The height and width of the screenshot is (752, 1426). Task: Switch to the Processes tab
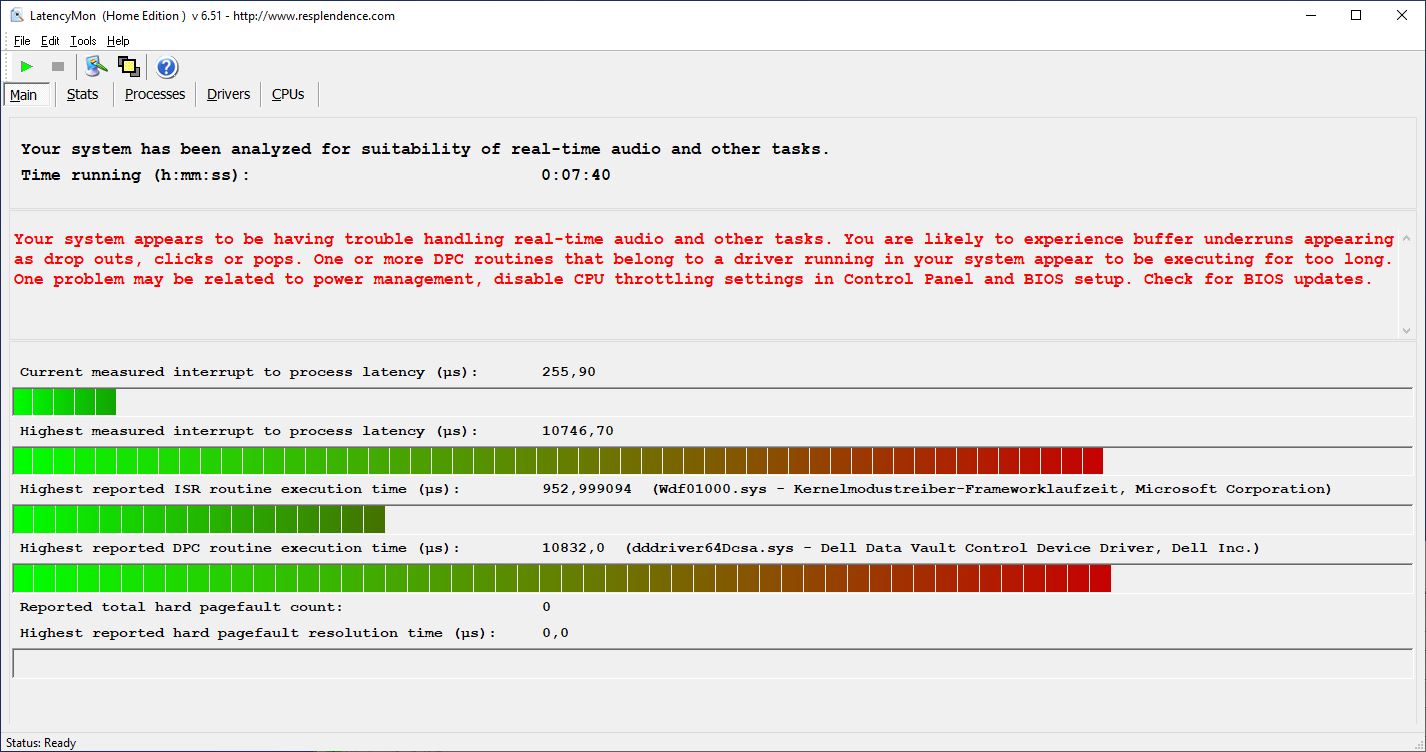155,94
